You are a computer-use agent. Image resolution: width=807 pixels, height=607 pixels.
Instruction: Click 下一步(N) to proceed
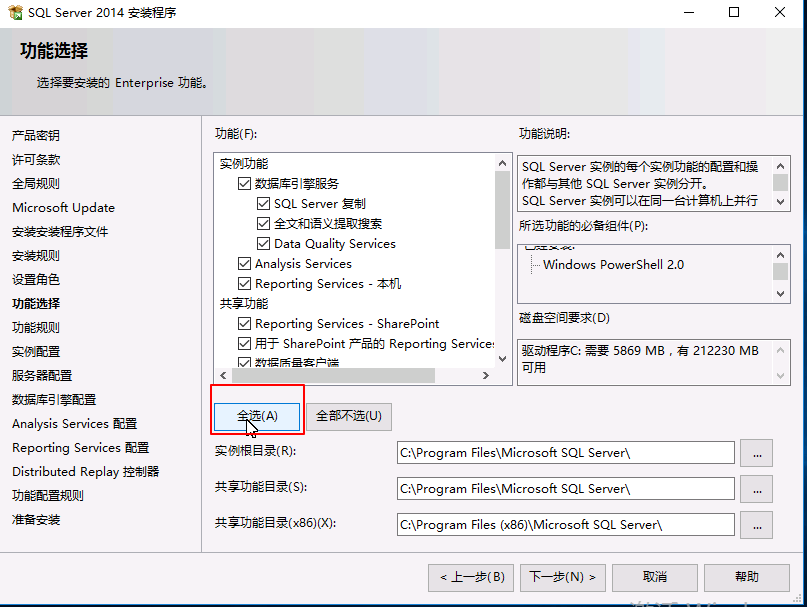coord(562,577)
